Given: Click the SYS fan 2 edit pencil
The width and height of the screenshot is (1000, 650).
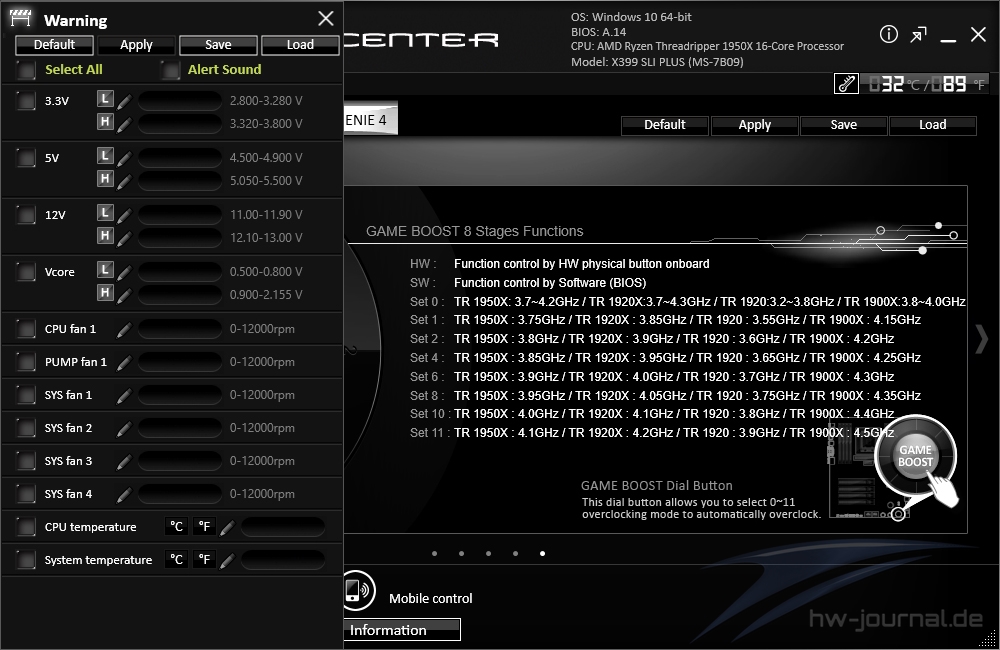Looking at the screenshot, I should tap(124, 428).
